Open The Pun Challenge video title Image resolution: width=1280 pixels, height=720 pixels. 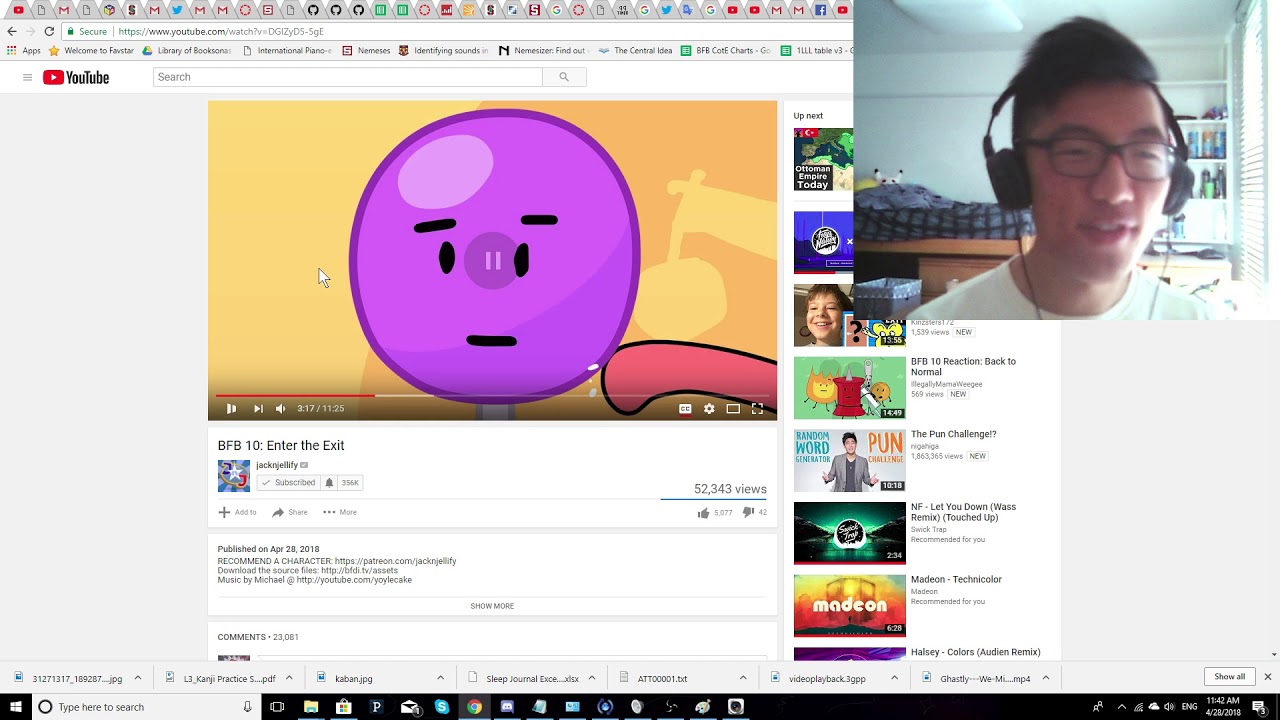pos(953,434)
